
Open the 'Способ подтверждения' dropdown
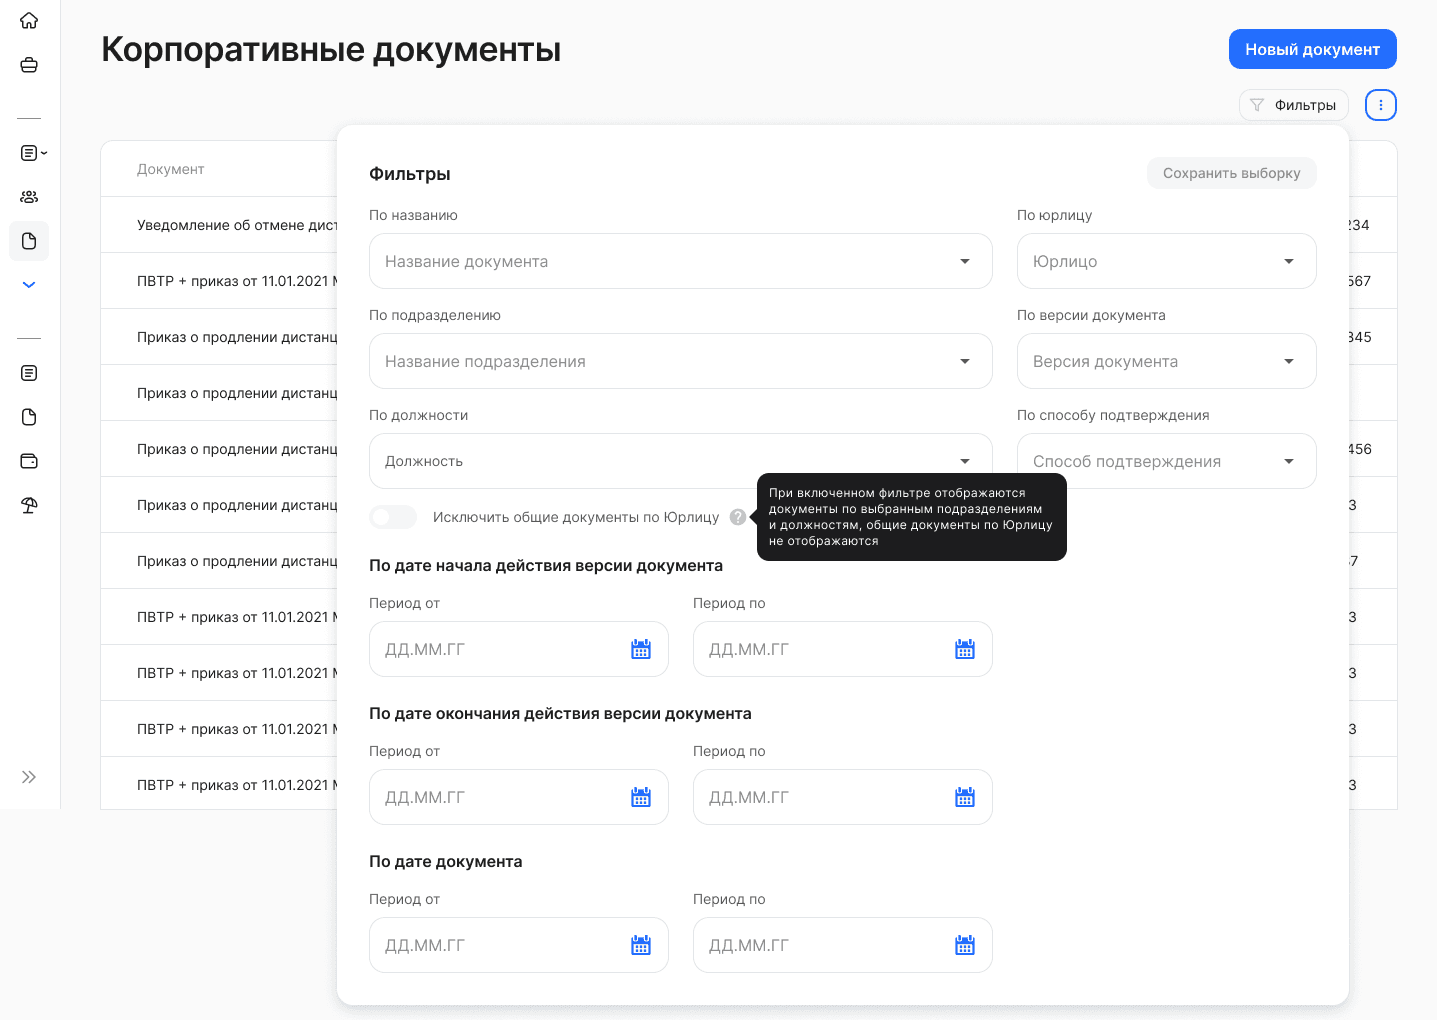pos(1166,461)
